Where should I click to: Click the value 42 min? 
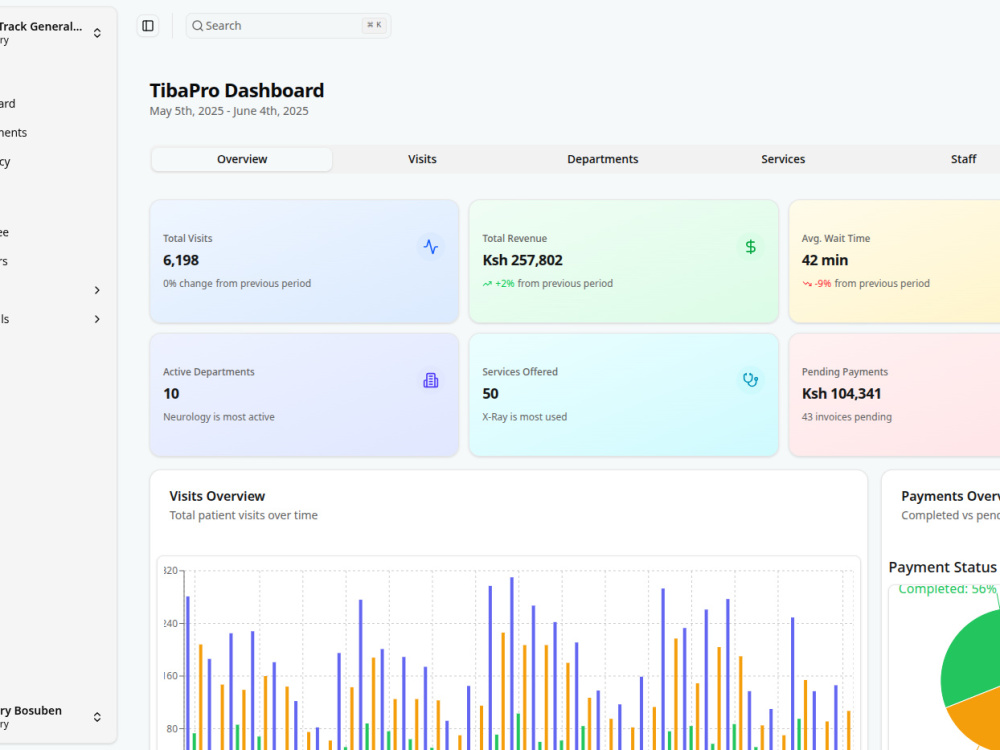825,260
